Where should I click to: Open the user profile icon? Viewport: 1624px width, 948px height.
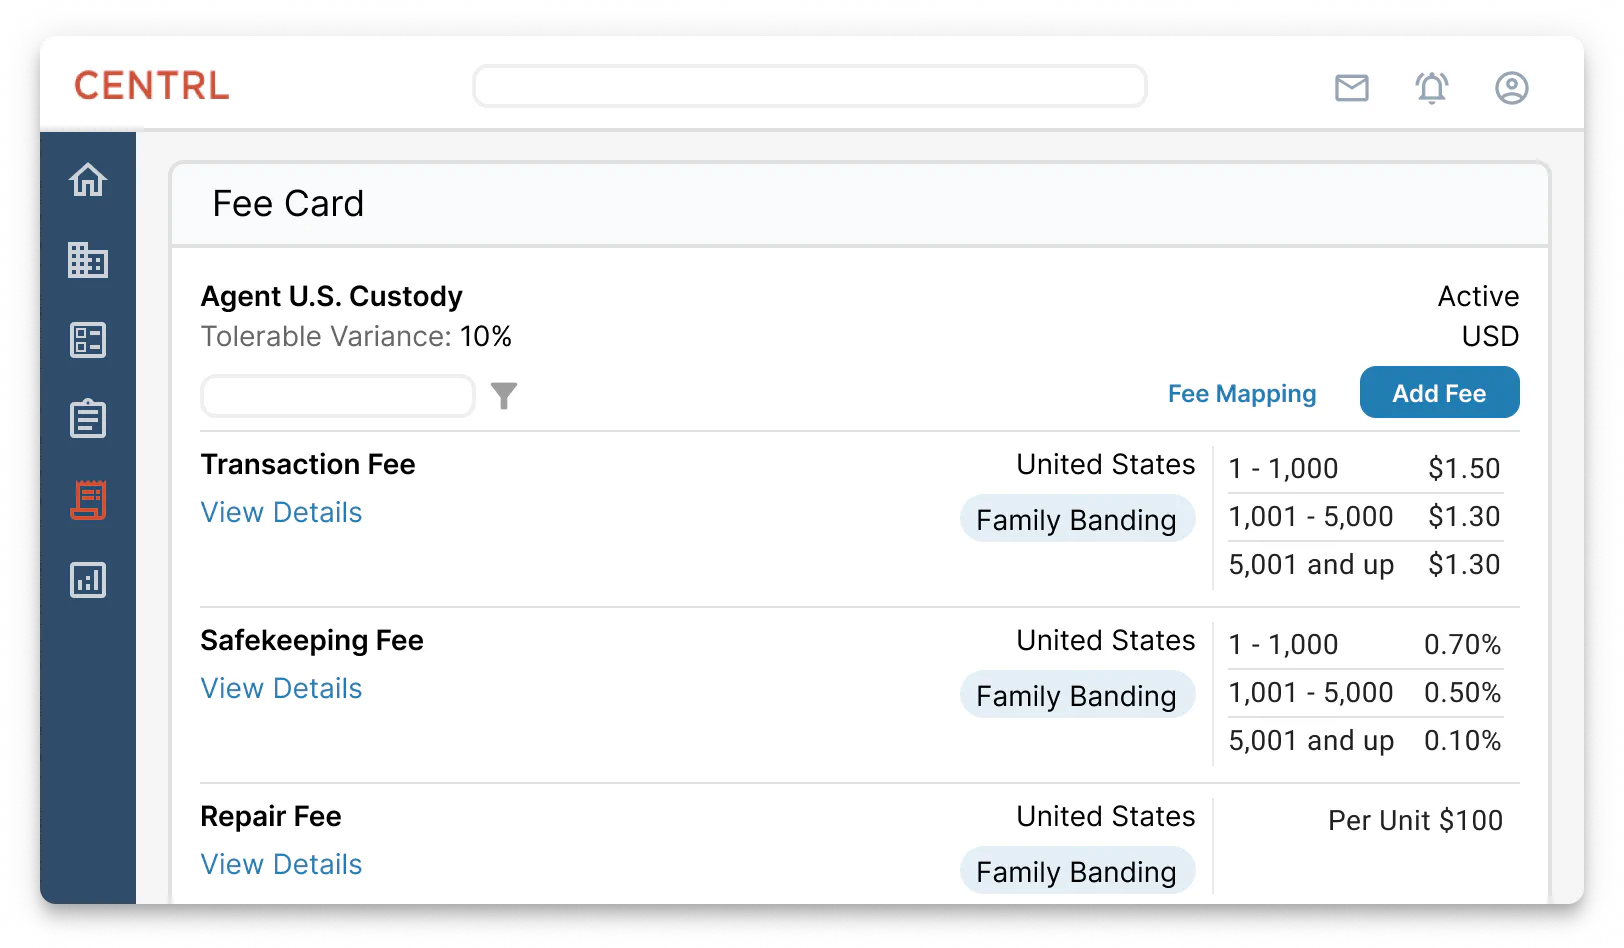(x=1511, y=88)
